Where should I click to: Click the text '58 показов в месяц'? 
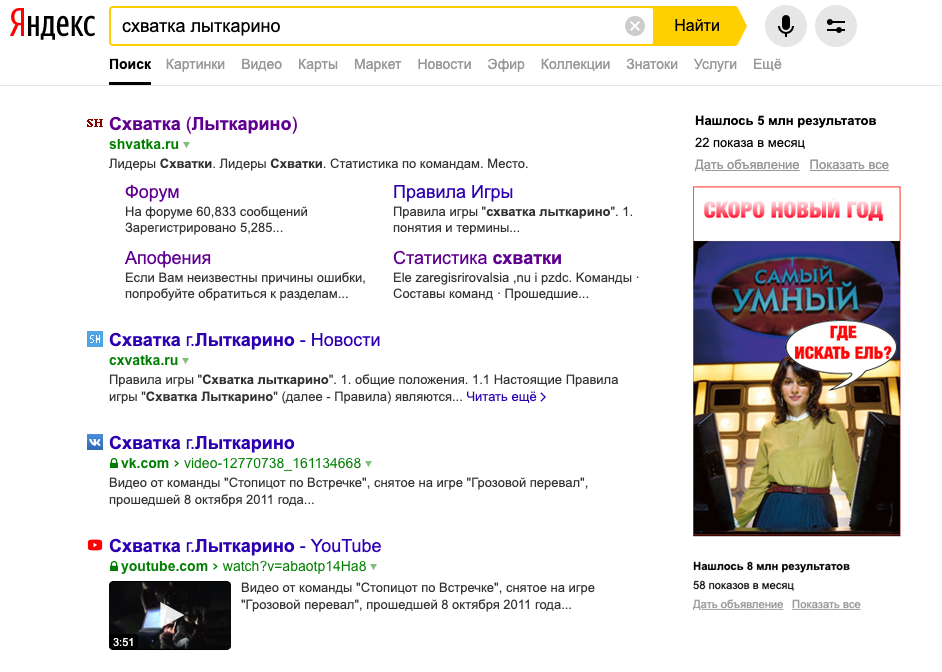(743, 586)
